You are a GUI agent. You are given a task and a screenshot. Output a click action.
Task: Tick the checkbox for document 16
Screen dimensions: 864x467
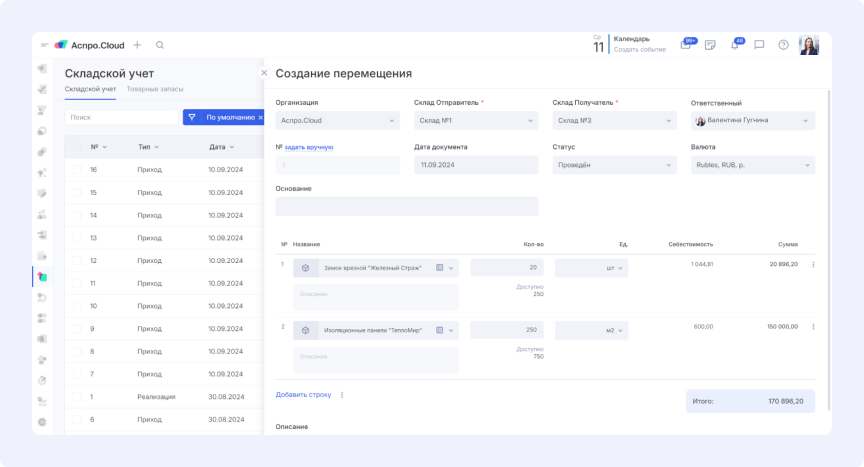coord(76,170)
